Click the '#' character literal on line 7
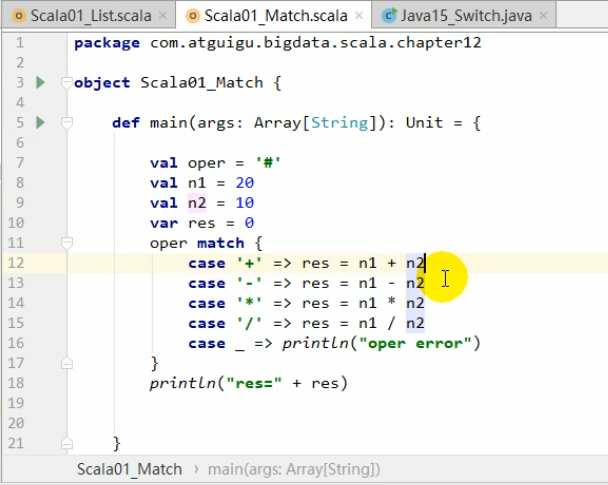This screenshot has height=485, width=608. [x=268, y=162]
